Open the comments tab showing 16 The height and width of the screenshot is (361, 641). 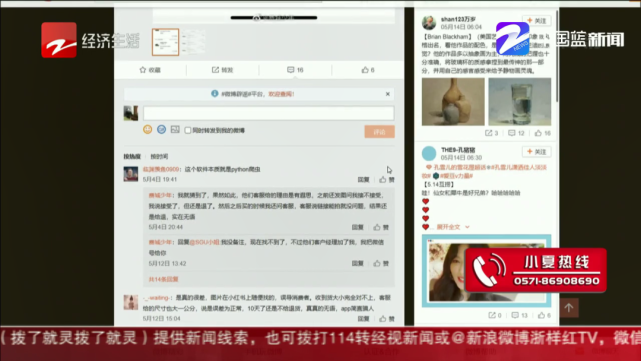pyautogui.click(x=295, y=70)
